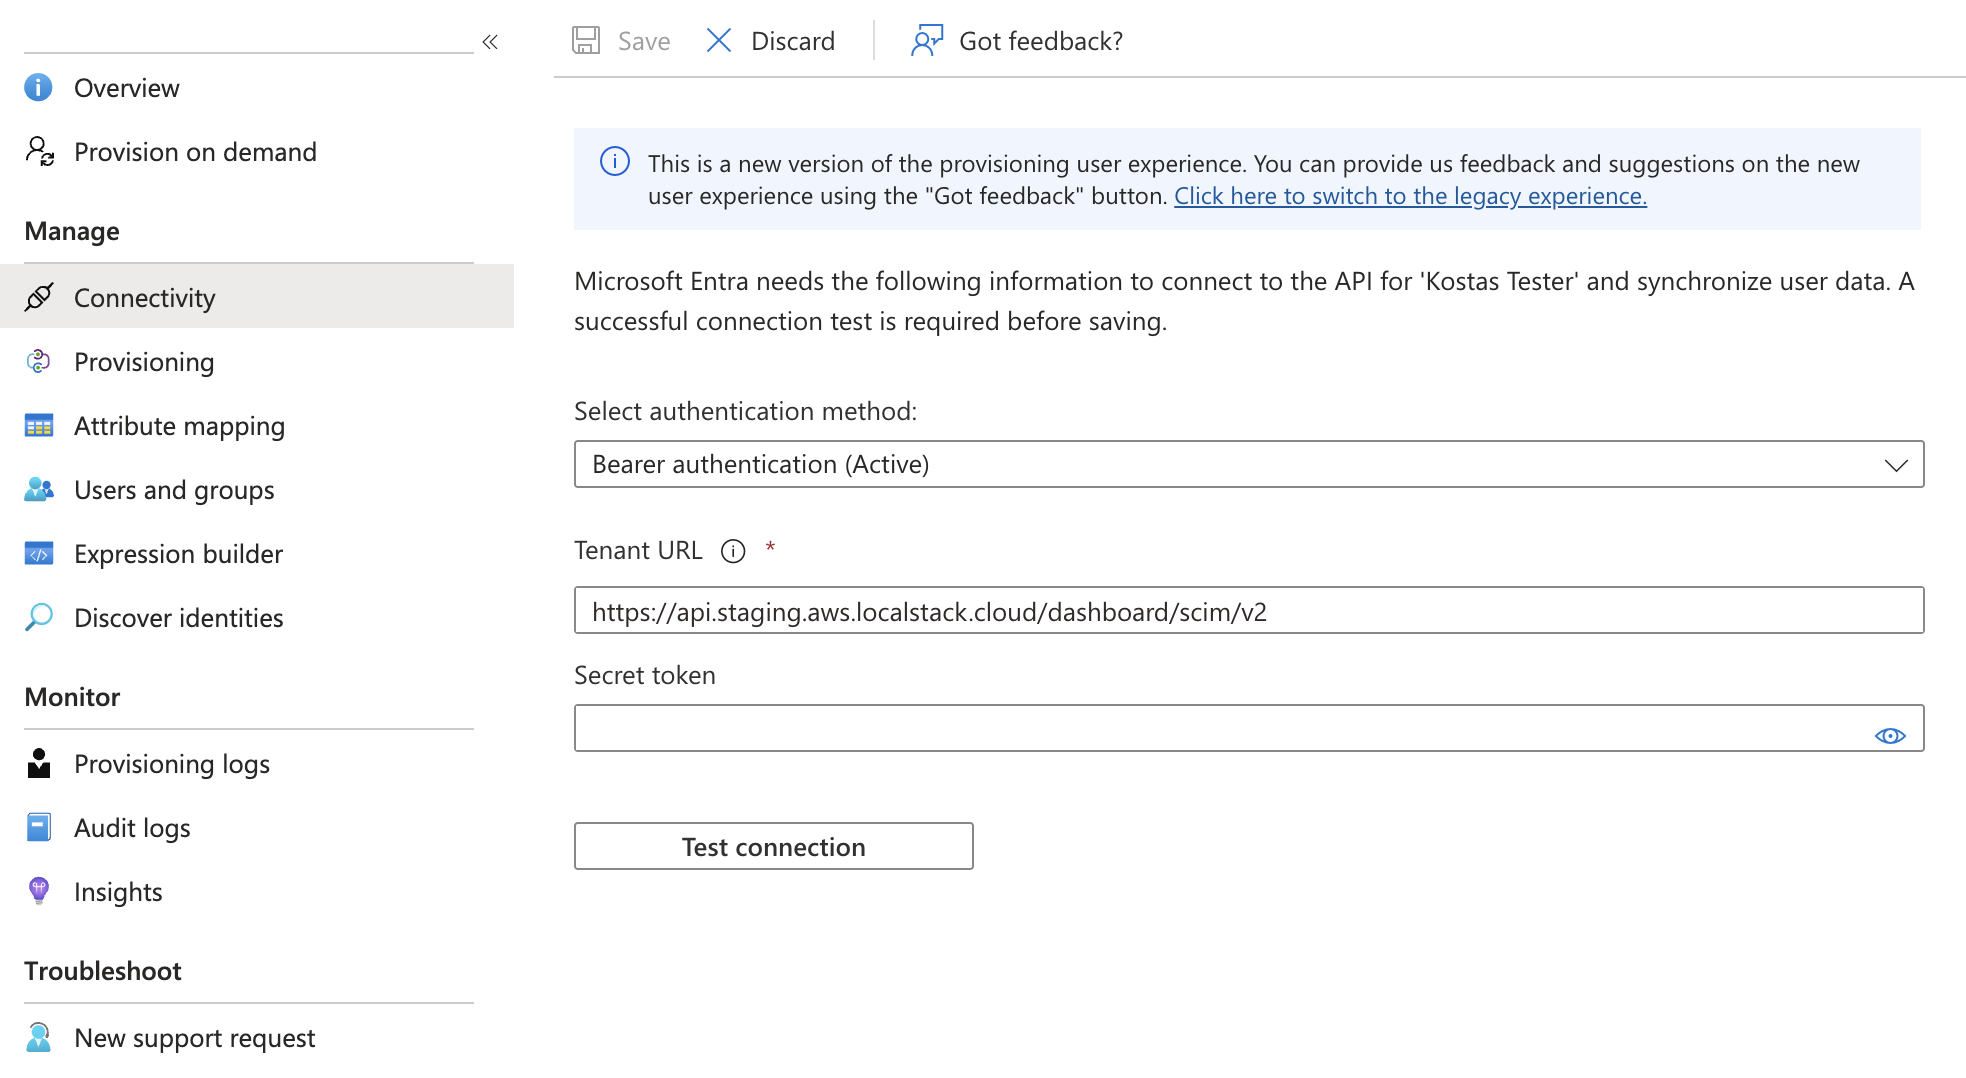Click the Save floppy disk icon

pyautogui.click(x=586, y=40)
